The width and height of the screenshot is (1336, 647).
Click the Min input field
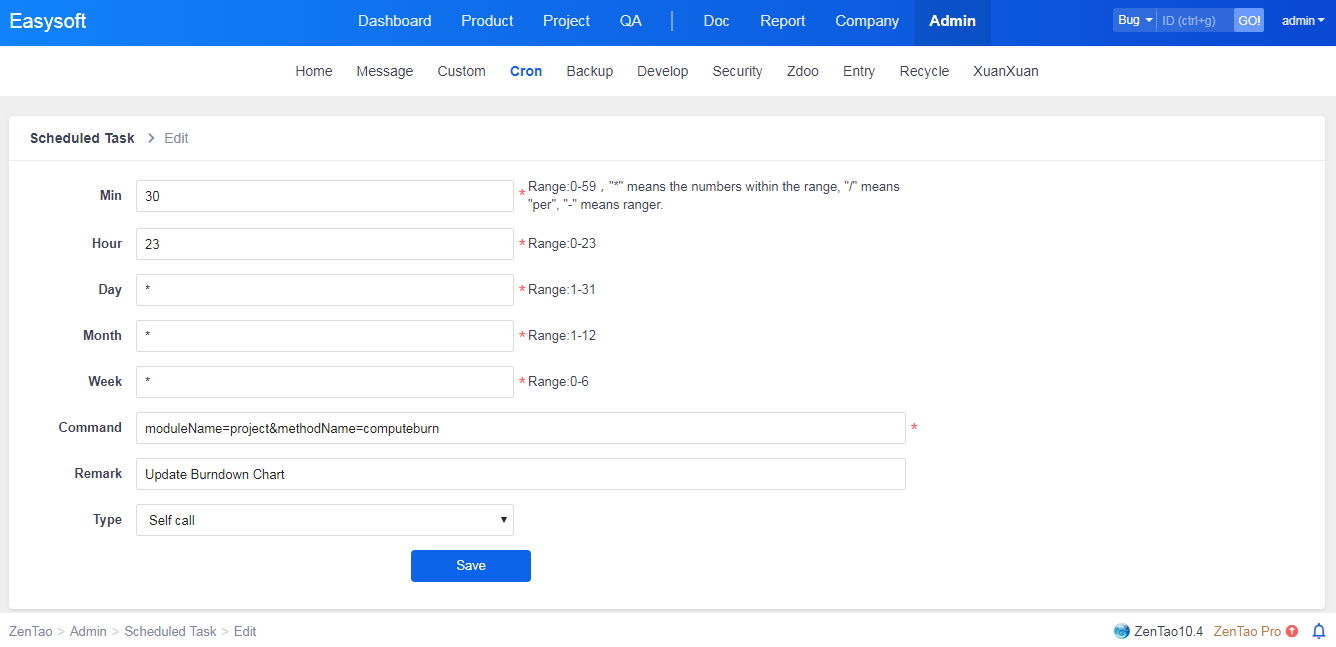pos(324,196)
